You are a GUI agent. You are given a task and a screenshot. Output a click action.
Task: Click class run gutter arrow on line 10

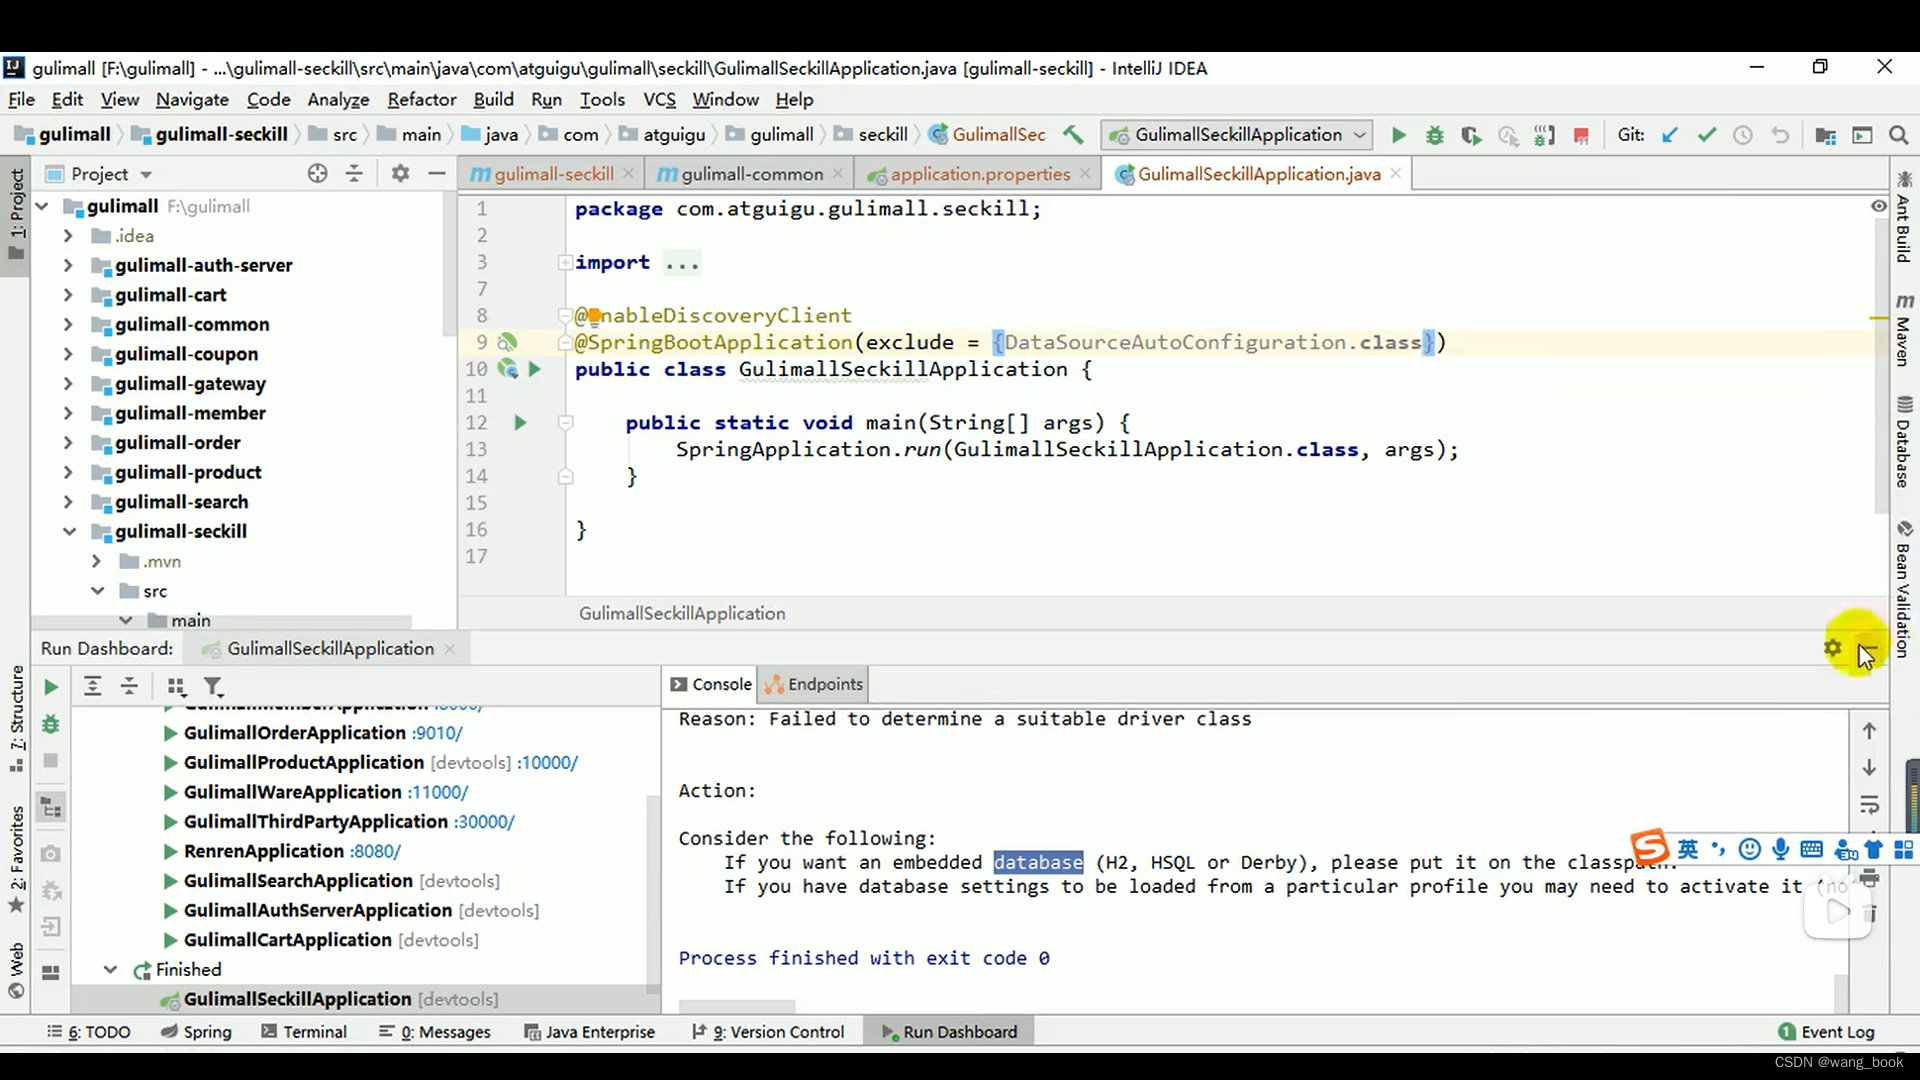535,369
